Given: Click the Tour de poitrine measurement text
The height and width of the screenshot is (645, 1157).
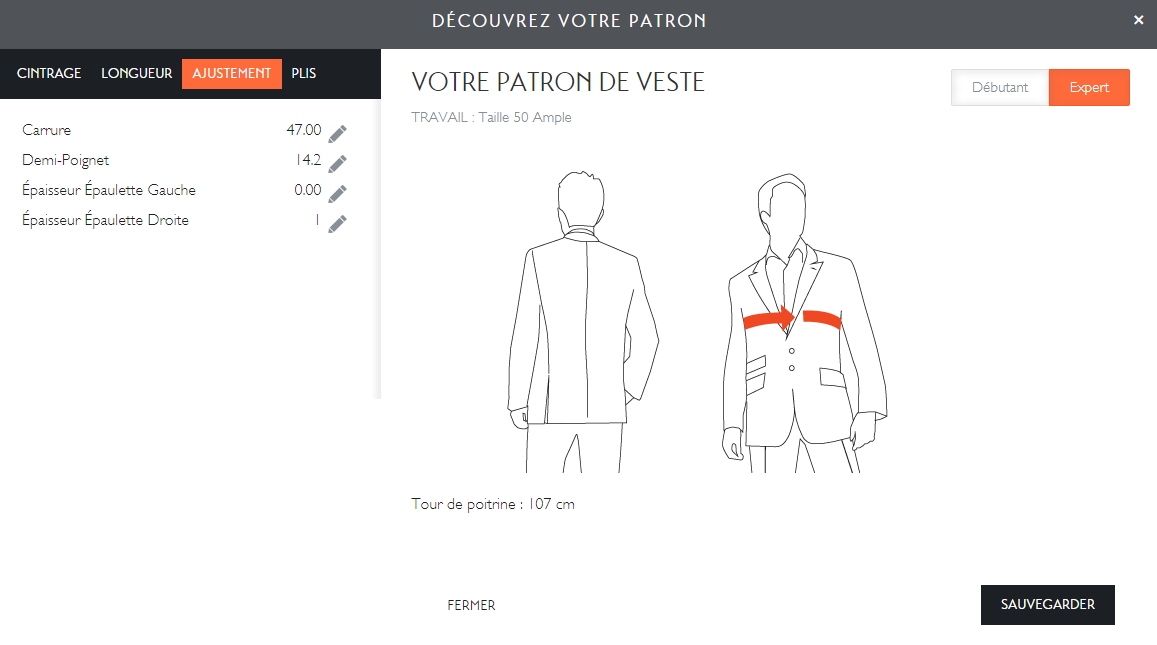Looking at the screenshot, I should pos(493,504).
